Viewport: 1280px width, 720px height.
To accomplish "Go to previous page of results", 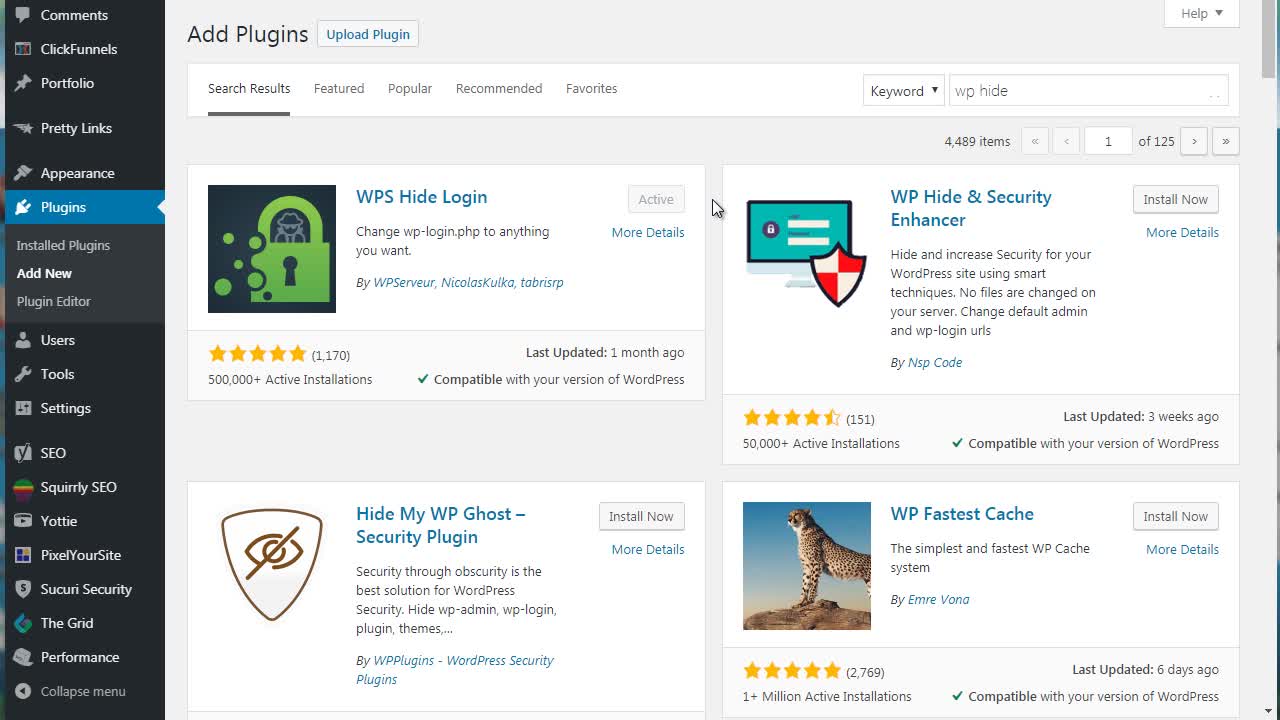I will click(x=1066, y=141).
